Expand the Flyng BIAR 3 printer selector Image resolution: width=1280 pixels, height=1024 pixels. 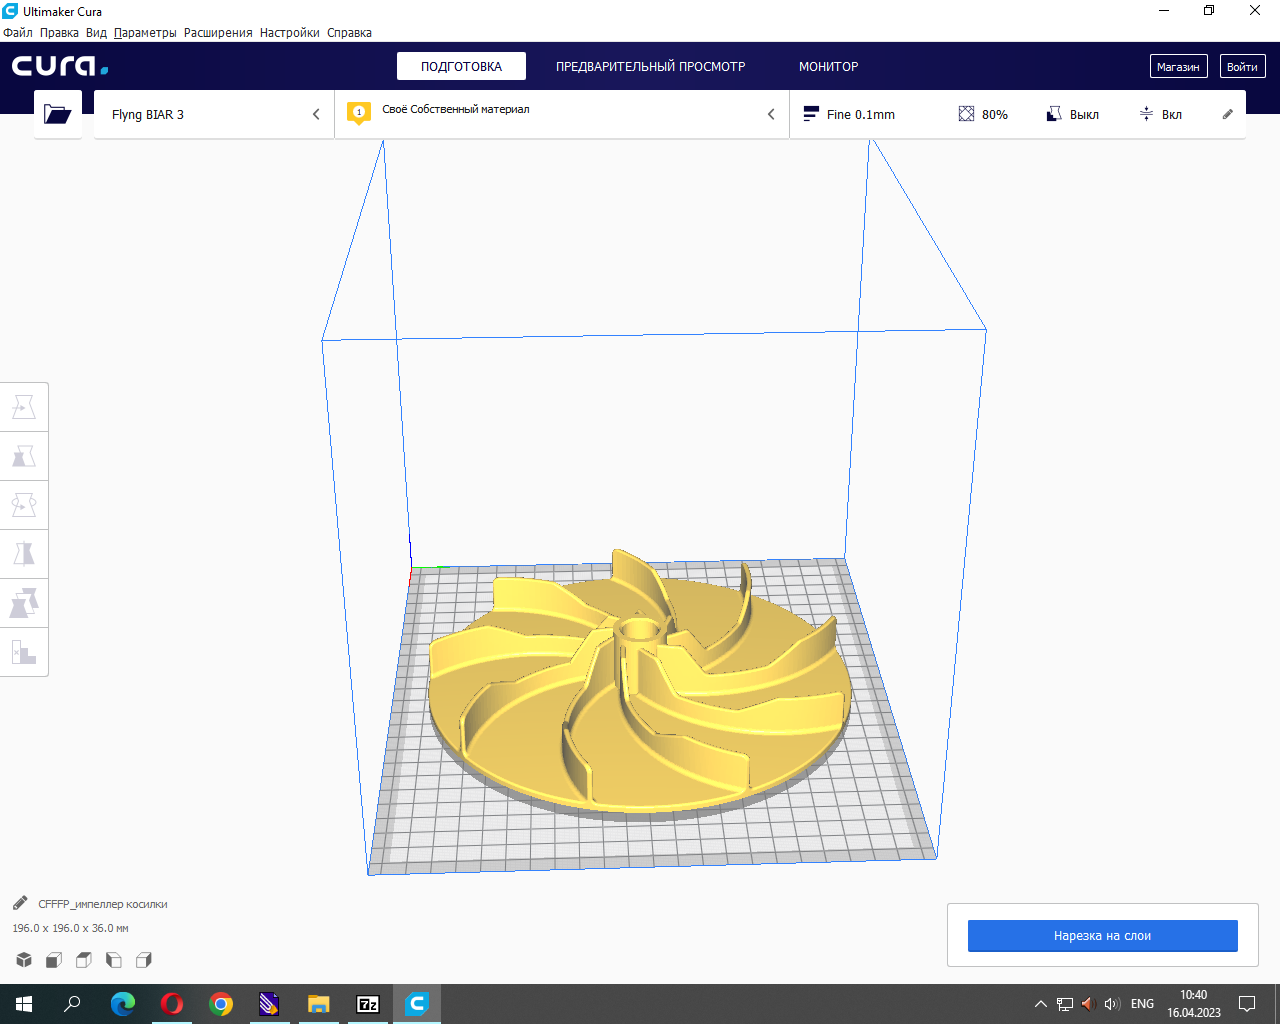[x=214, y=114]
